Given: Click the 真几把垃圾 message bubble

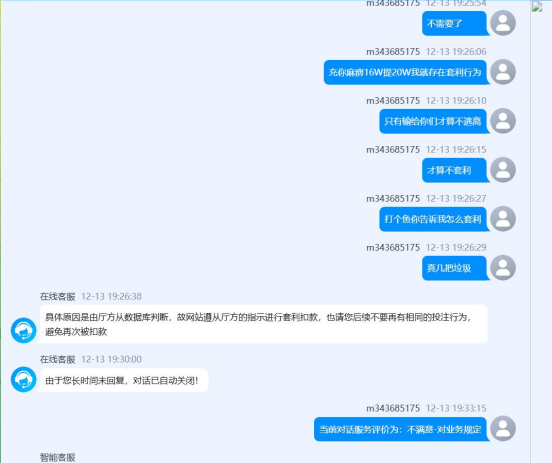Looking at the screenshot, I should point(454,268).
